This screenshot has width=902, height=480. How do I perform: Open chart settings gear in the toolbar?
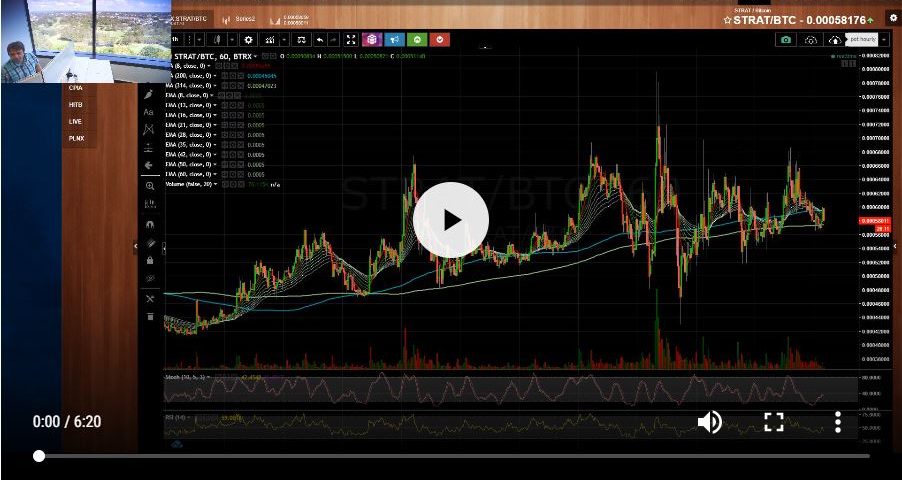pos(249,40)
